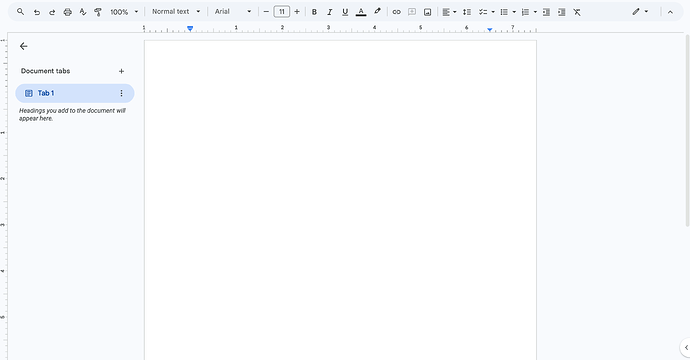Insert a numbered list

(525, 12)
